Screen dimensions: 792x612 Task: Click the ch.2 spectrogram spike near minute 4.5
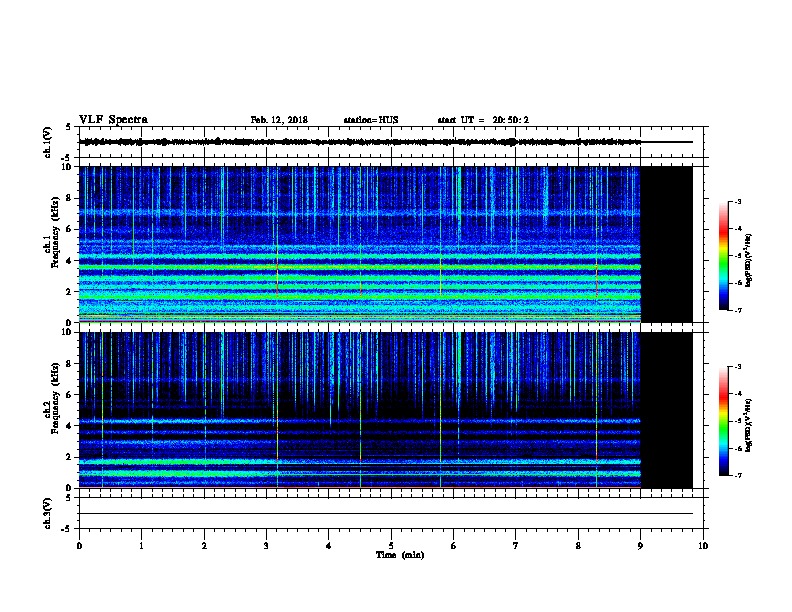pos(361,410)
